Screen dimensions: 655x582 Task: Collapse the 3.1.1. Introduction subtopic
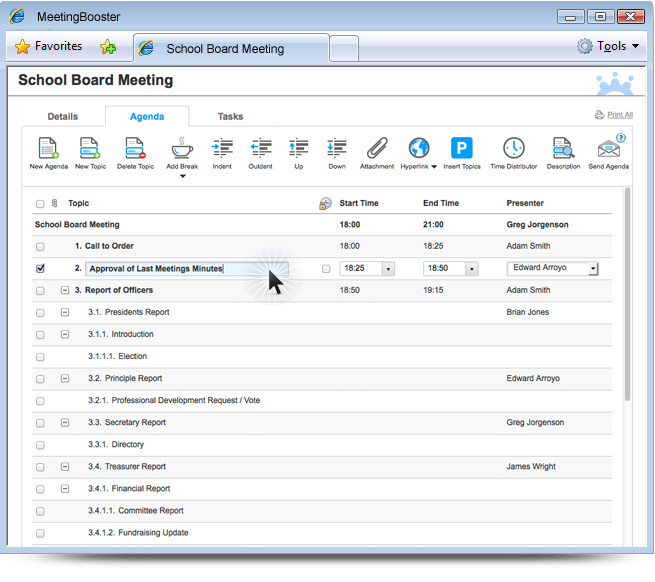point(65,334)
